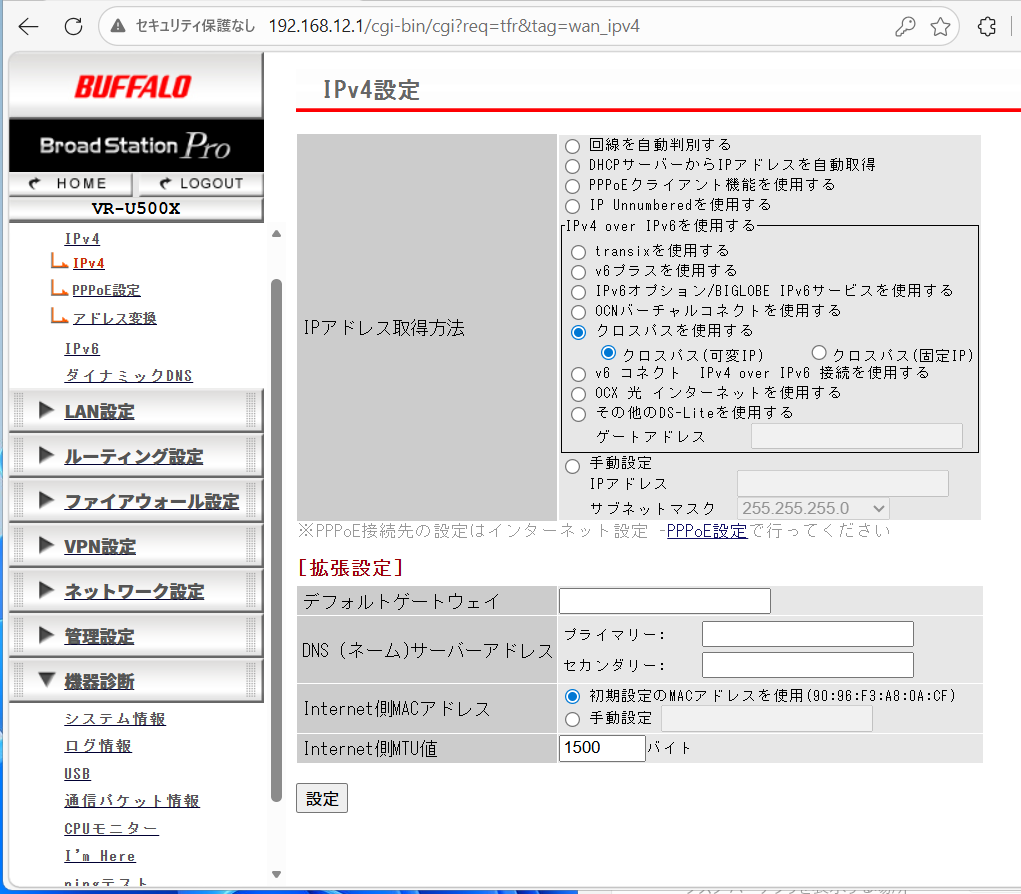
Task: Click the デフォルトゲートウェイ input field
Action: pyautogui.click(x=664, y=601)
